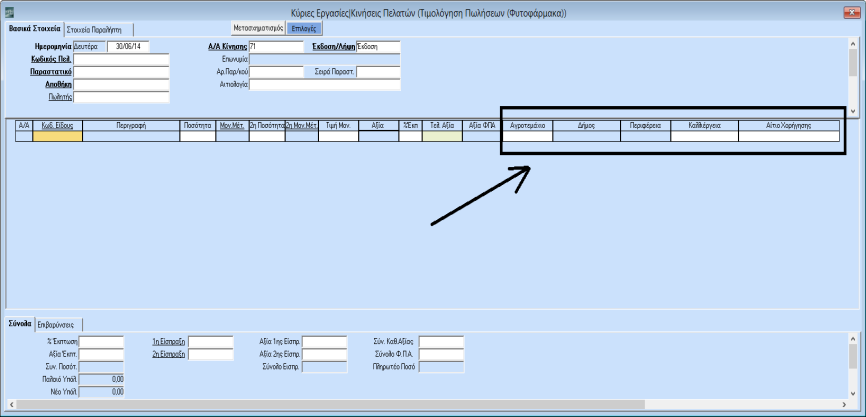
Task: Click the % Έκπτωση input field
Action: coord(102,342)
